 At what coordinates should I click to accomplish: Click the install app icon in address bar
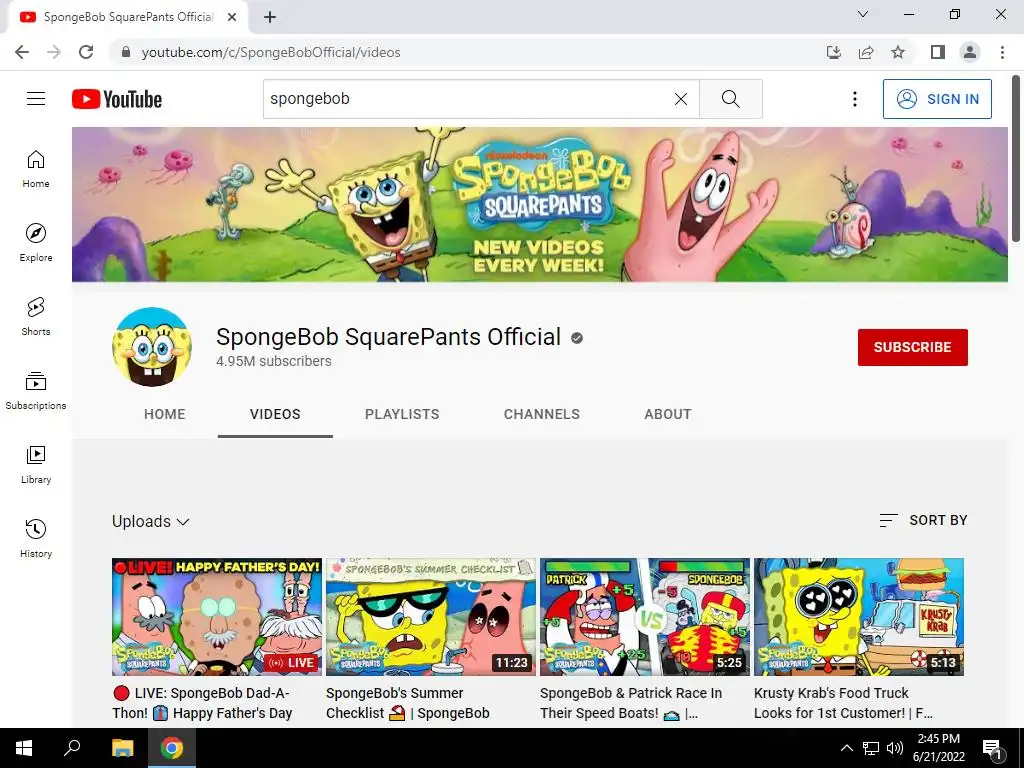(x=833, y=52)
